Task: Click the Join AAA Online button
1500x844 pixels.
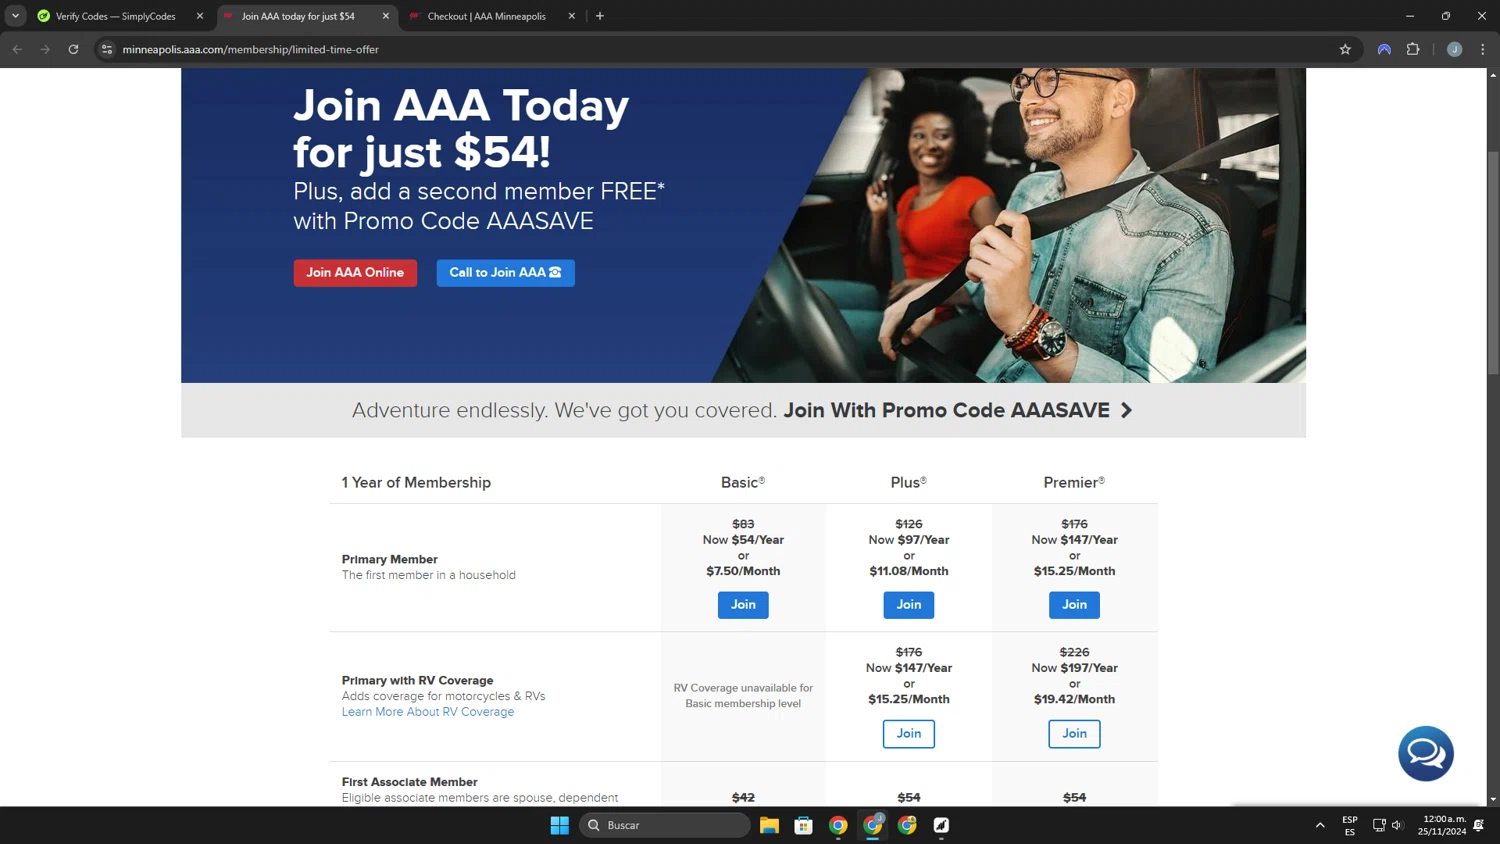Action: click(355, 273)
